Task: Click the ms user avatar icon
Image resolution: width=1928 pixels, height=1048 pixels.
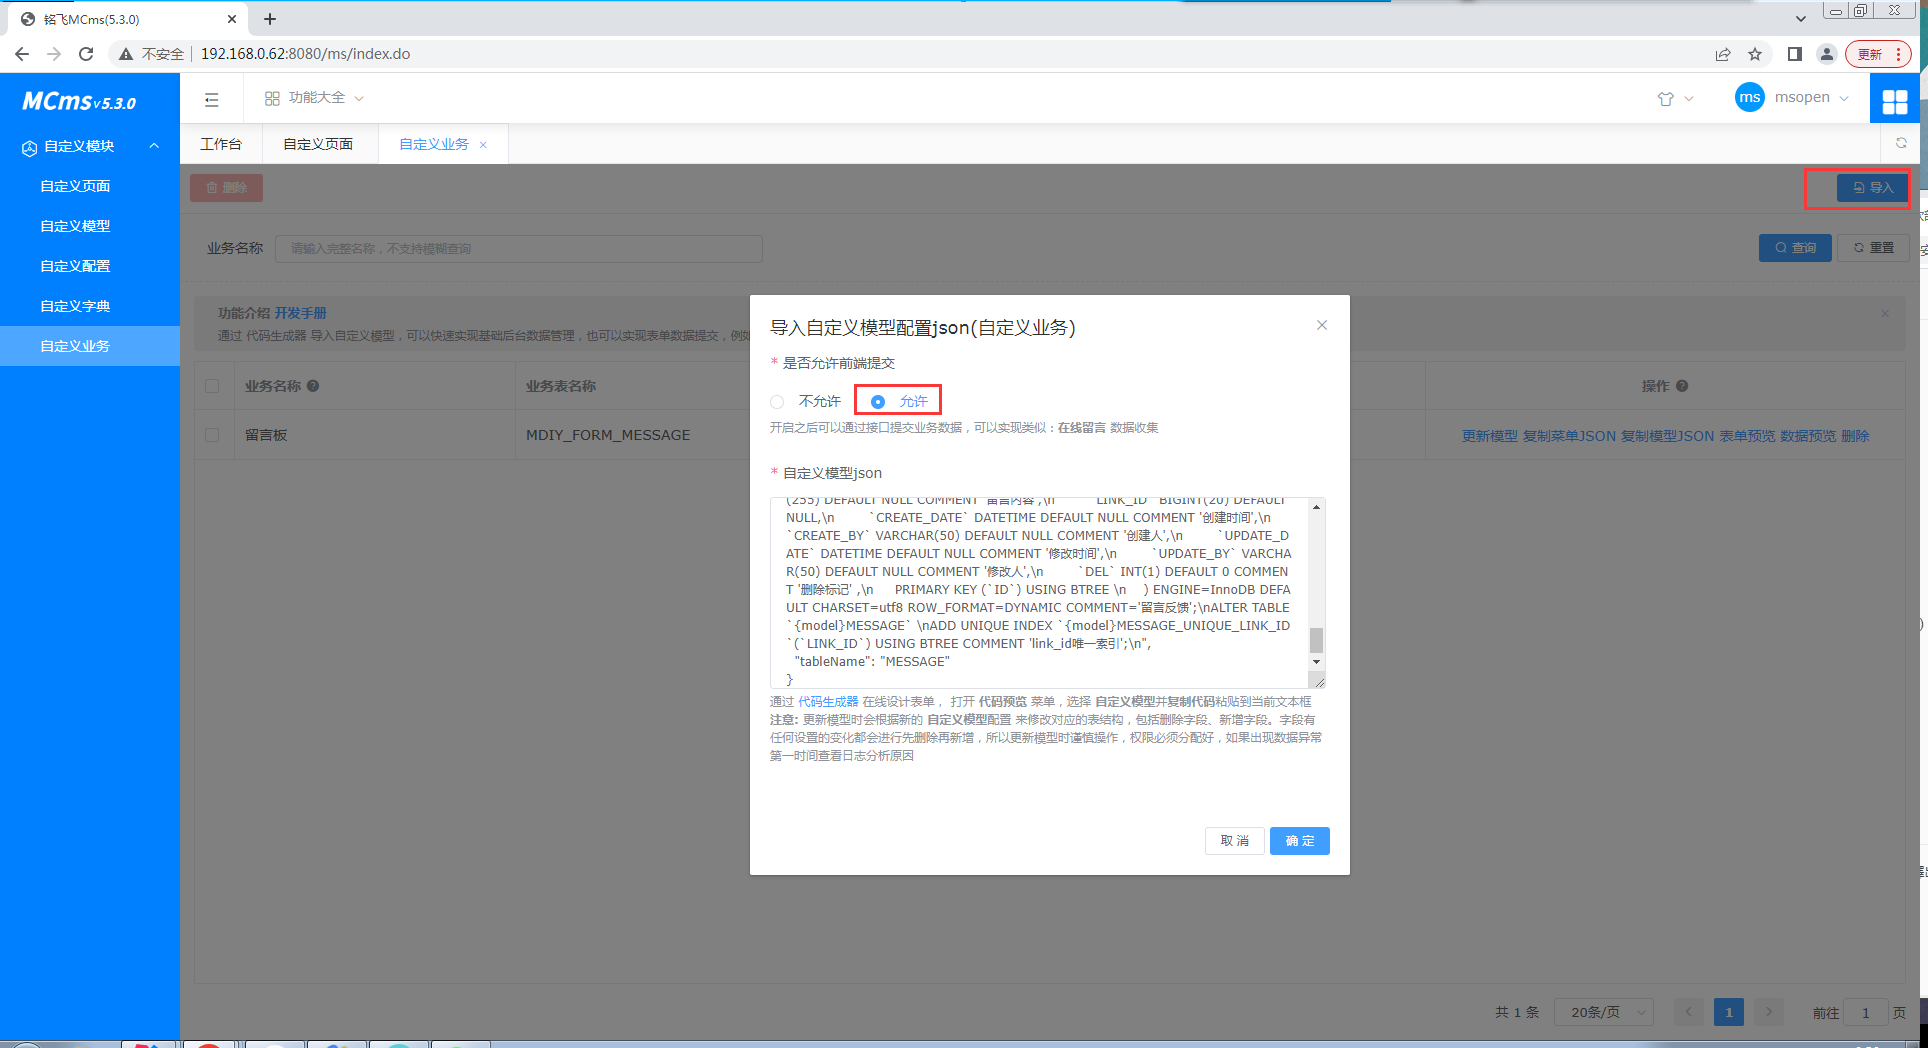Action: click(1749, 98)
